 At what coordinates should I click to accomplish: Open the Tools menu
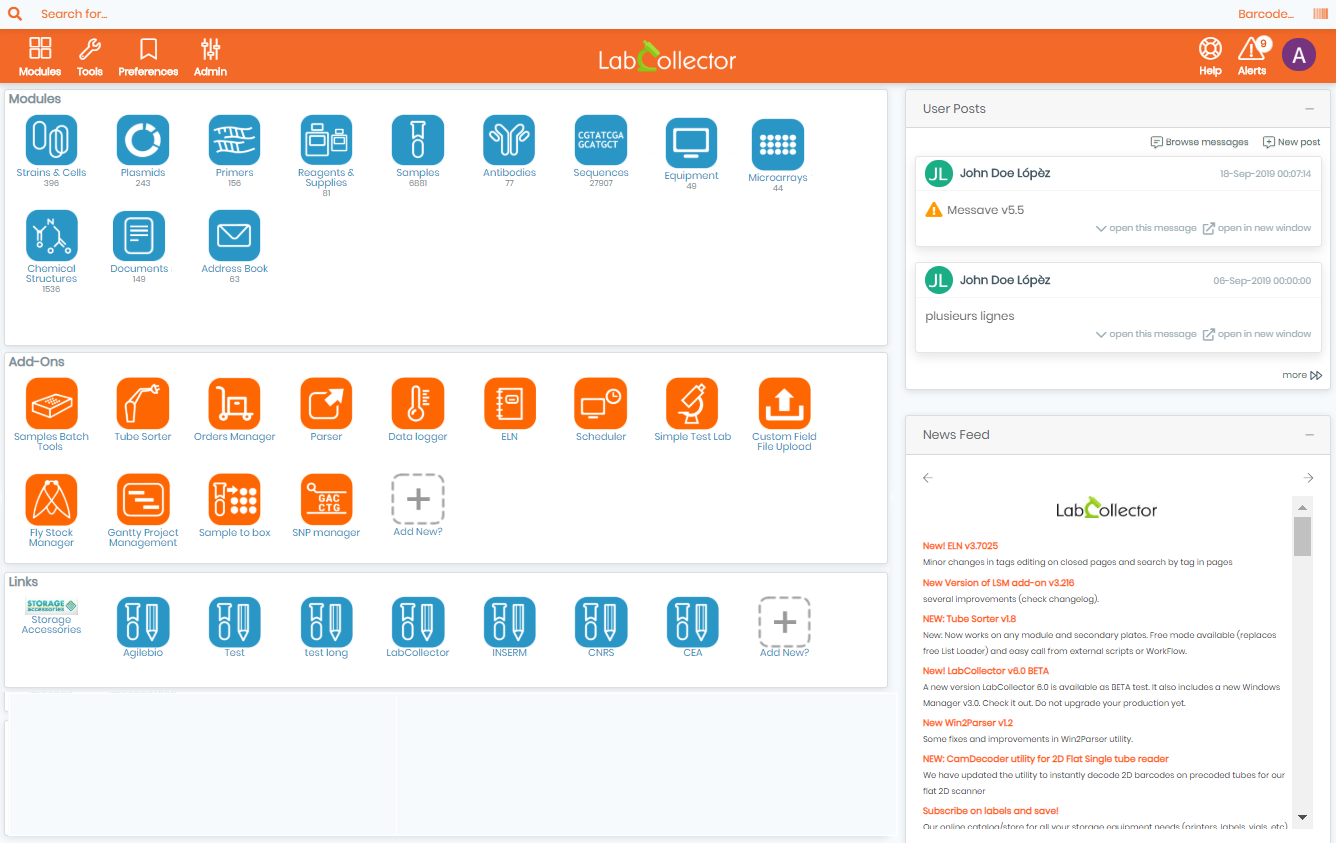tap(90, 57)
